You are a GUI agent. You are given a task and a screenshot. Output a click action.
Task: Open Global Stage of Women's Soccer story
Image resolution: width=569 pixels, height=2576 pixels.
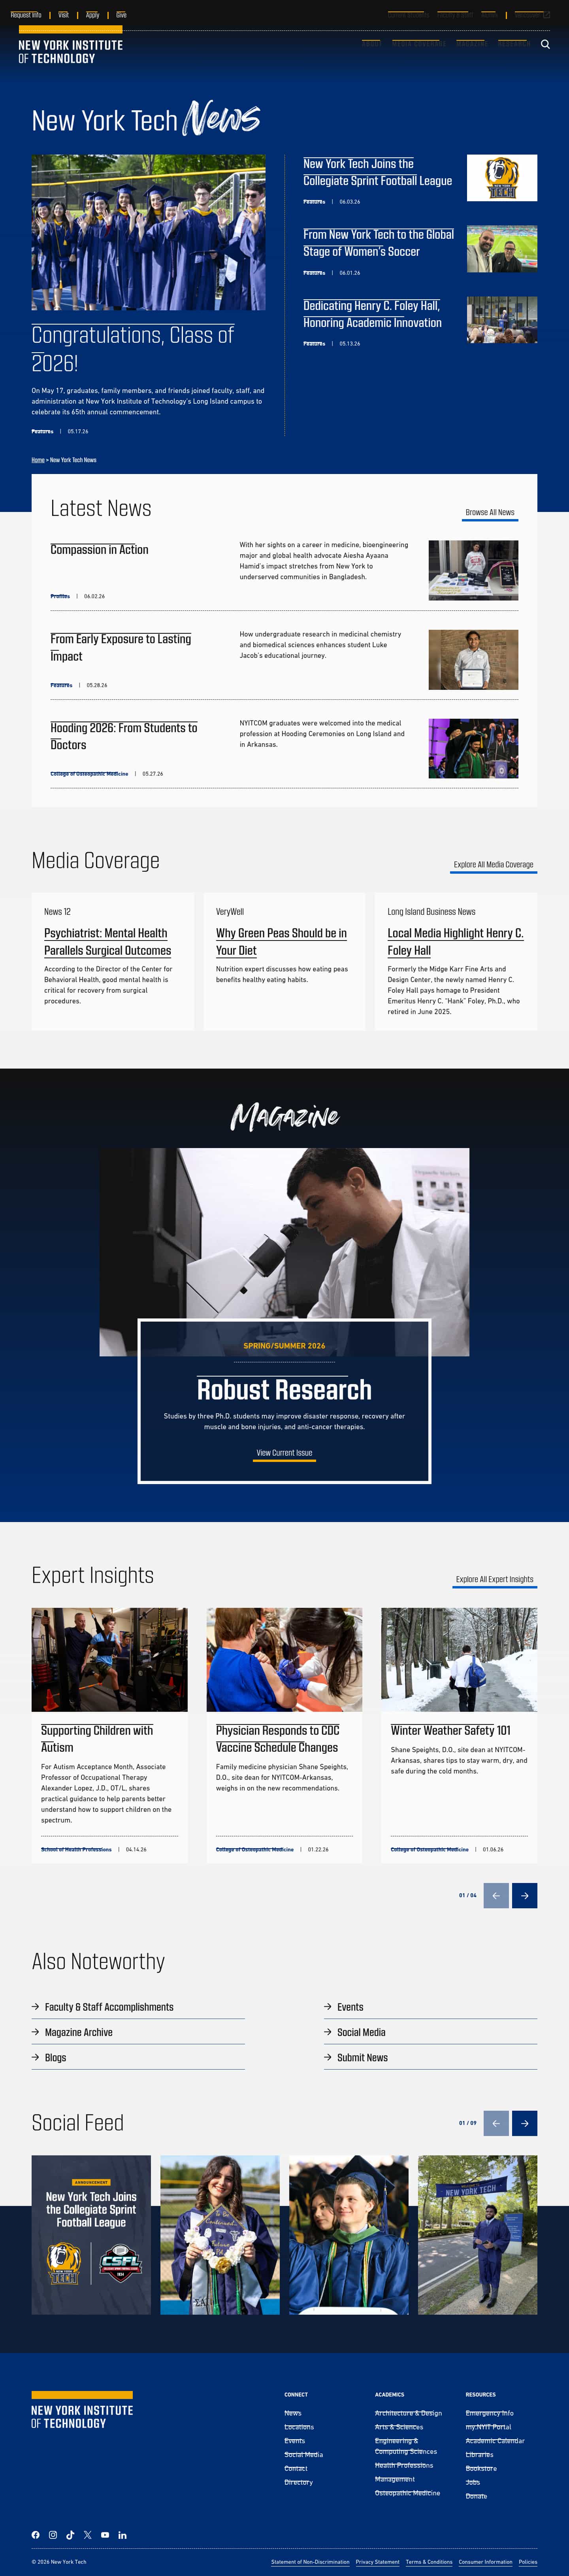(378, 243)
